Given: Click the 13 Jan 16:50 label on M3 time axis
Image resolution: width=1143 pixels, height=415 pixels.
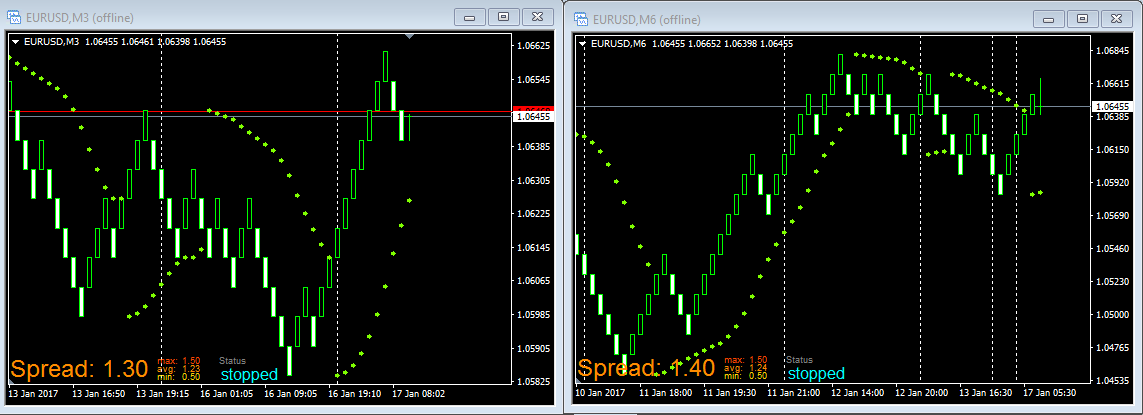Looking at the screenshot, I should [97, 394].
